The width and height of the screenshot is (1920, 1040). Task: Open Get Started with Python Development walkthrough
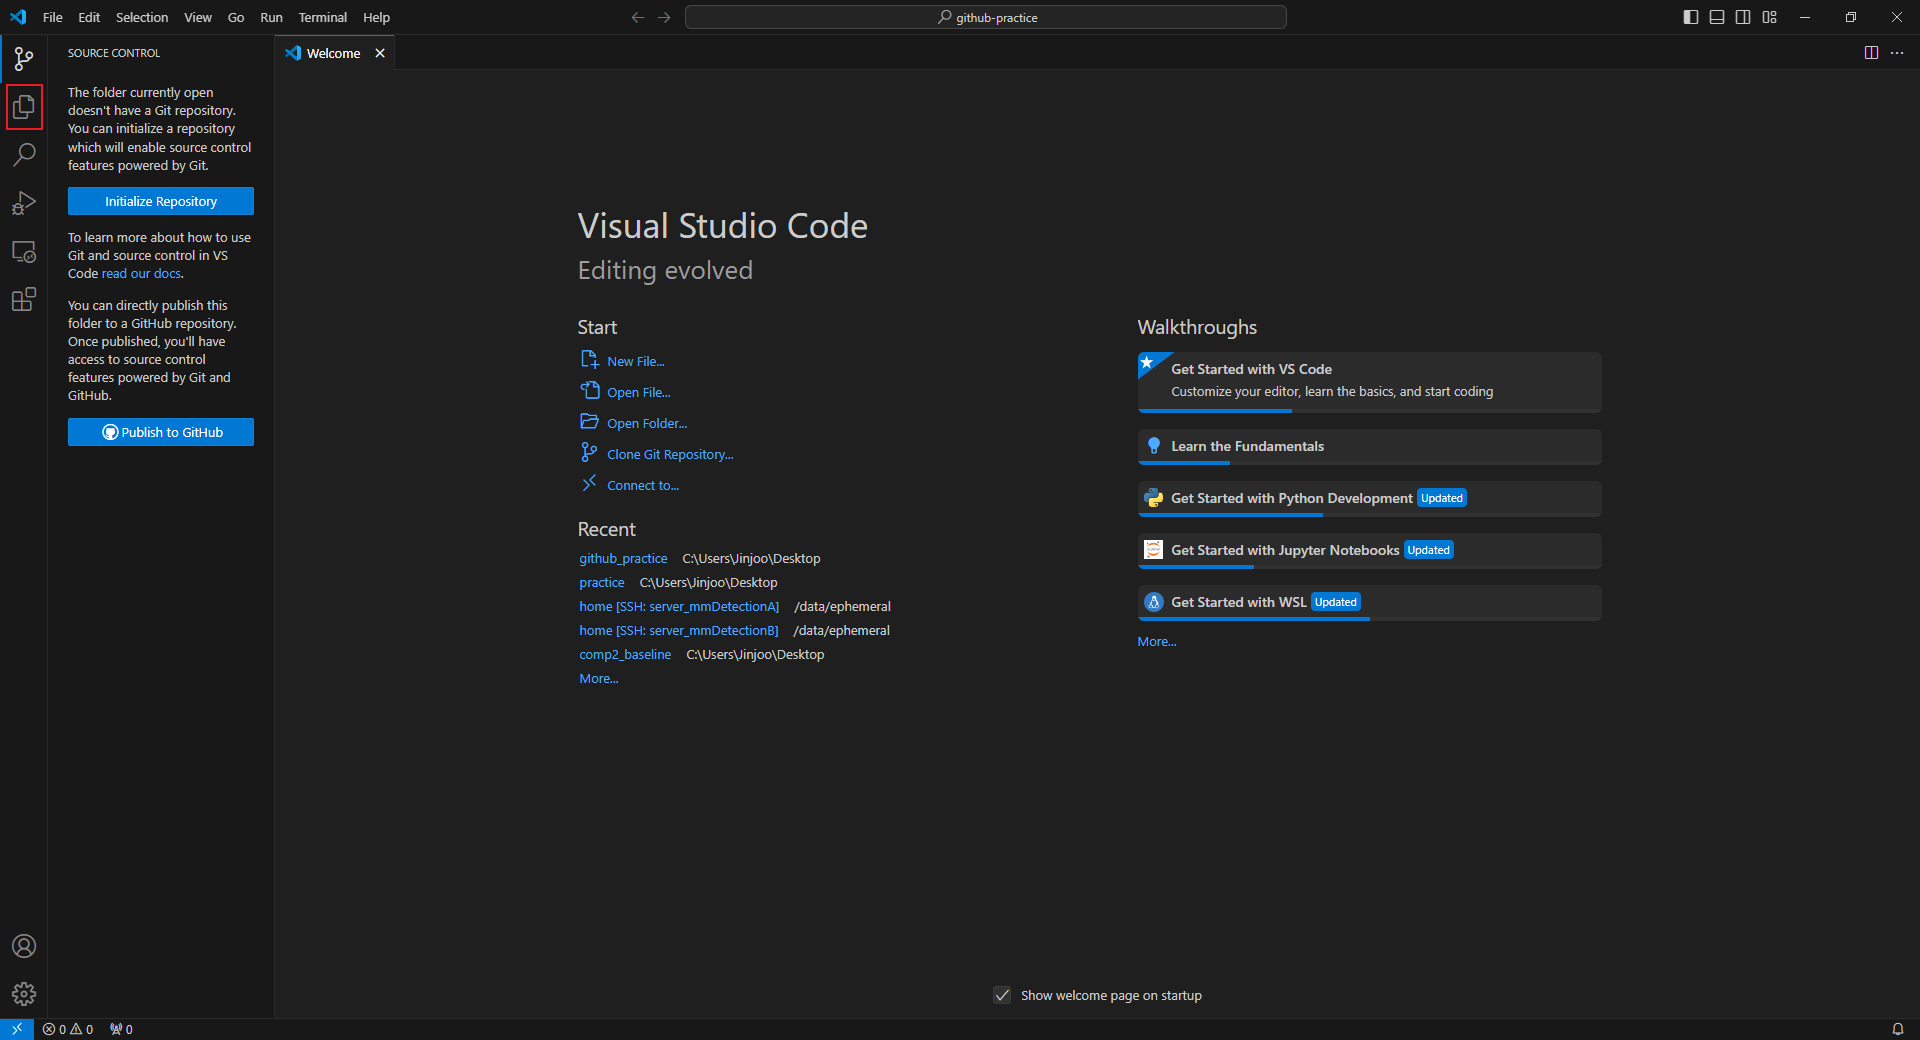coord(1369,499)
